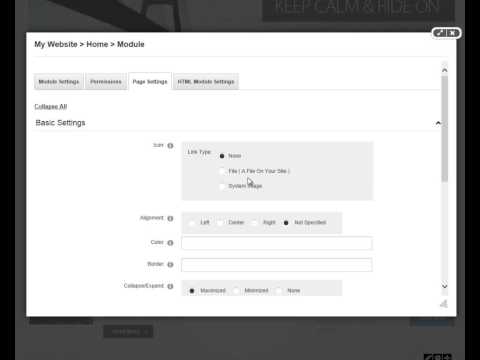Image resolution: width=480 pixels, height=360 pixels.
Task: Choose Right alignment
Action: (254, 223)
